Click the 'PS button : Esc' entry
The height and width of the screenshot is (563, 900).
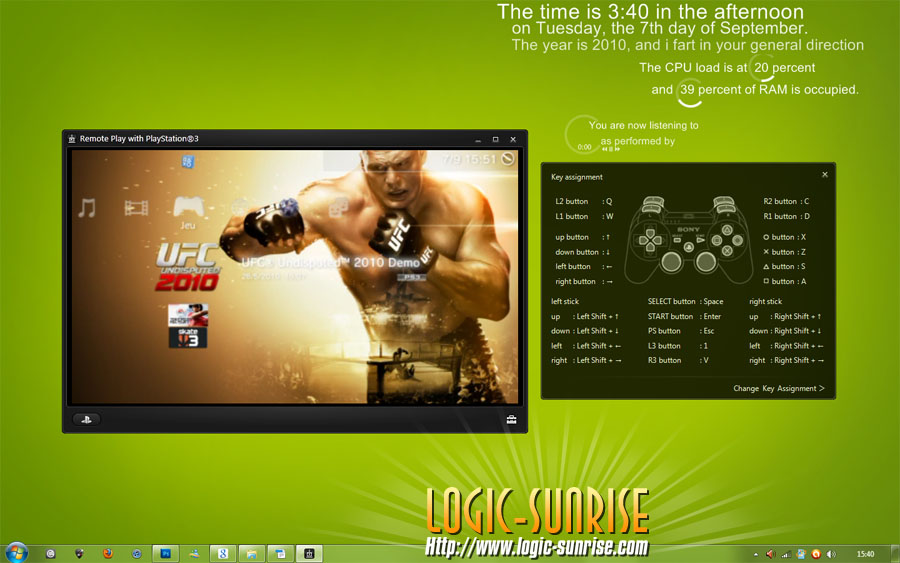coord(681,331)
